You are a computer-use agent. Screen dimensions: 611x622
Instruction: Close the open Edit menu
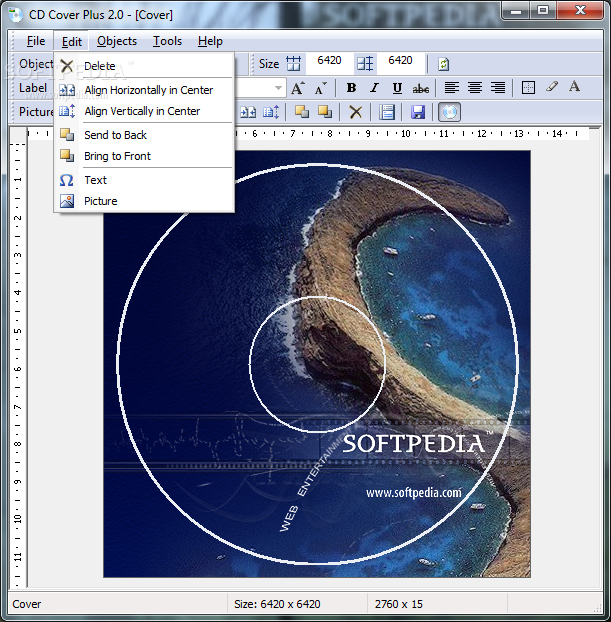coord(71,41)
